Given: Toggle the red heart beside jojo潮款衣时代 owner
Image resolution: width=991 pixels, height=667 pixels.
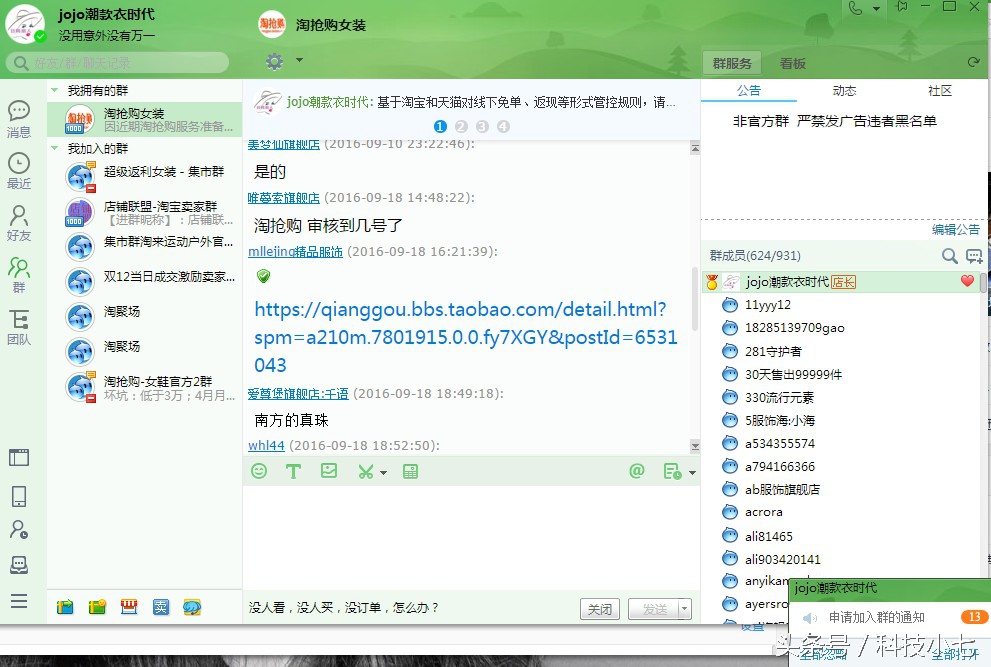Looking at the screenshot, I should pyautogui.click(x=966, y=281).
